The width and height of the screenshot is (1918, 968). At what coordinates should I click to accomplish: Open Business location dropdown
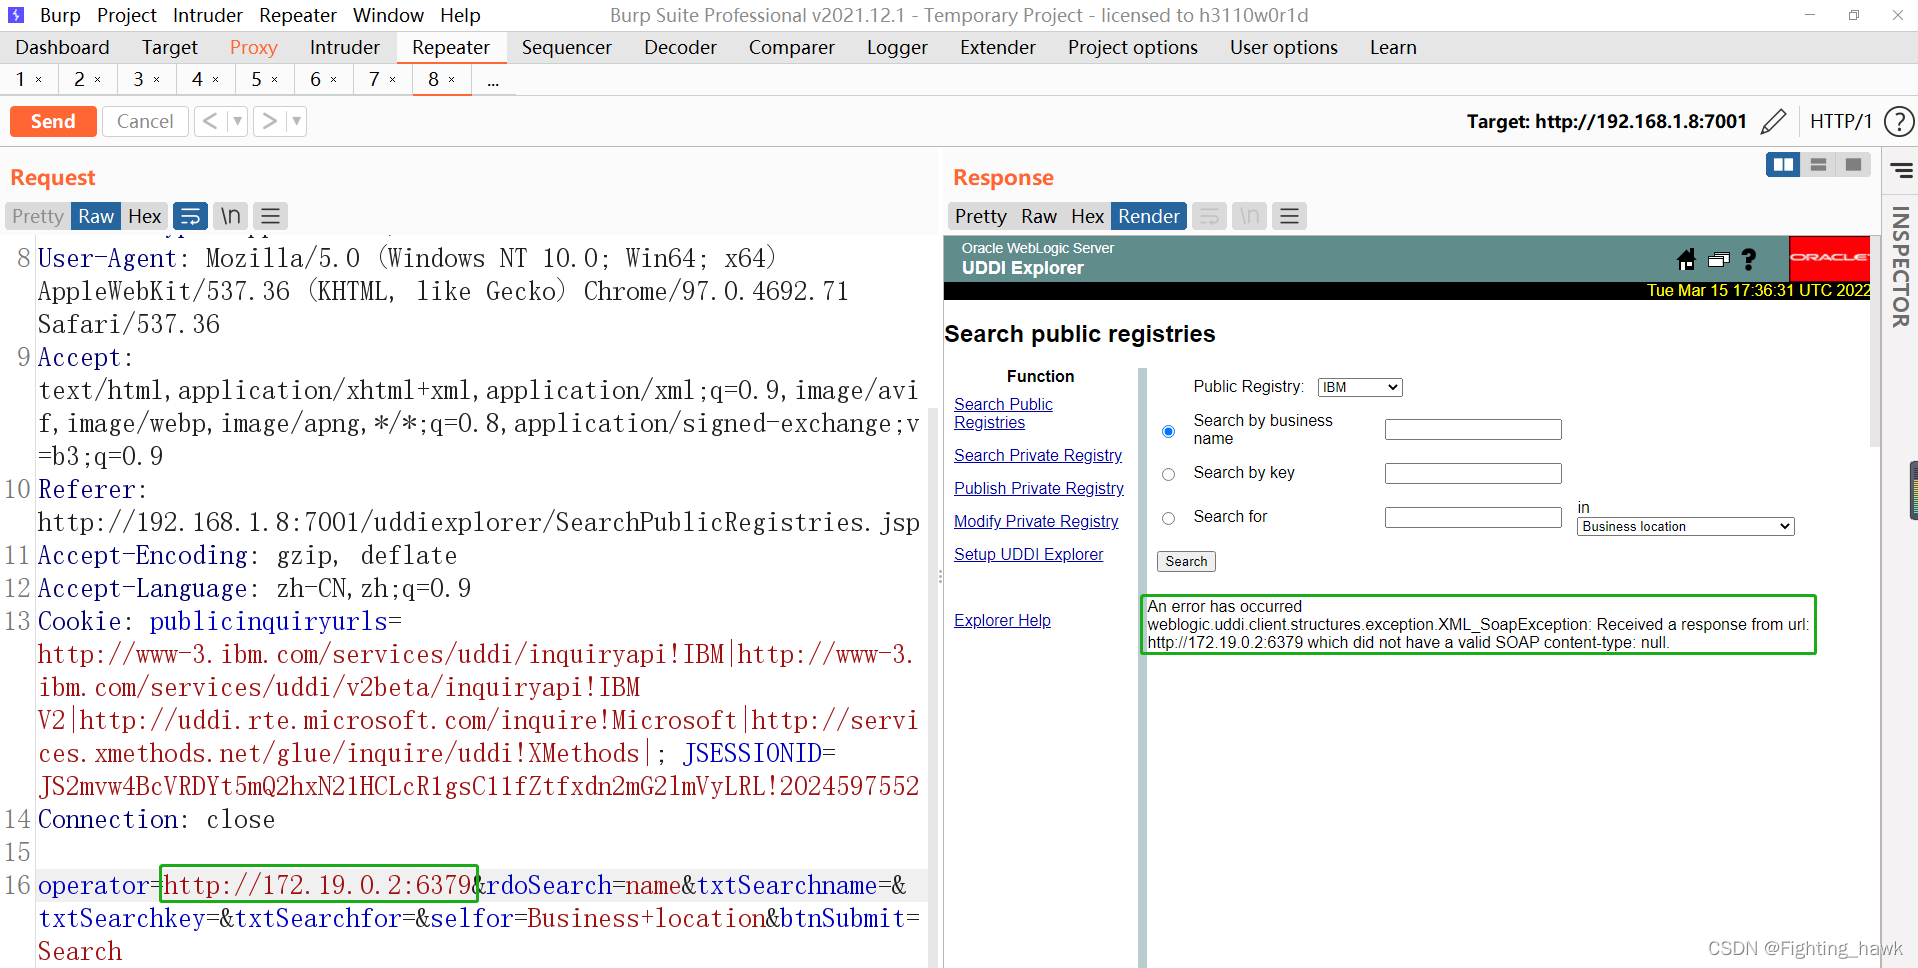[1686, 526]
